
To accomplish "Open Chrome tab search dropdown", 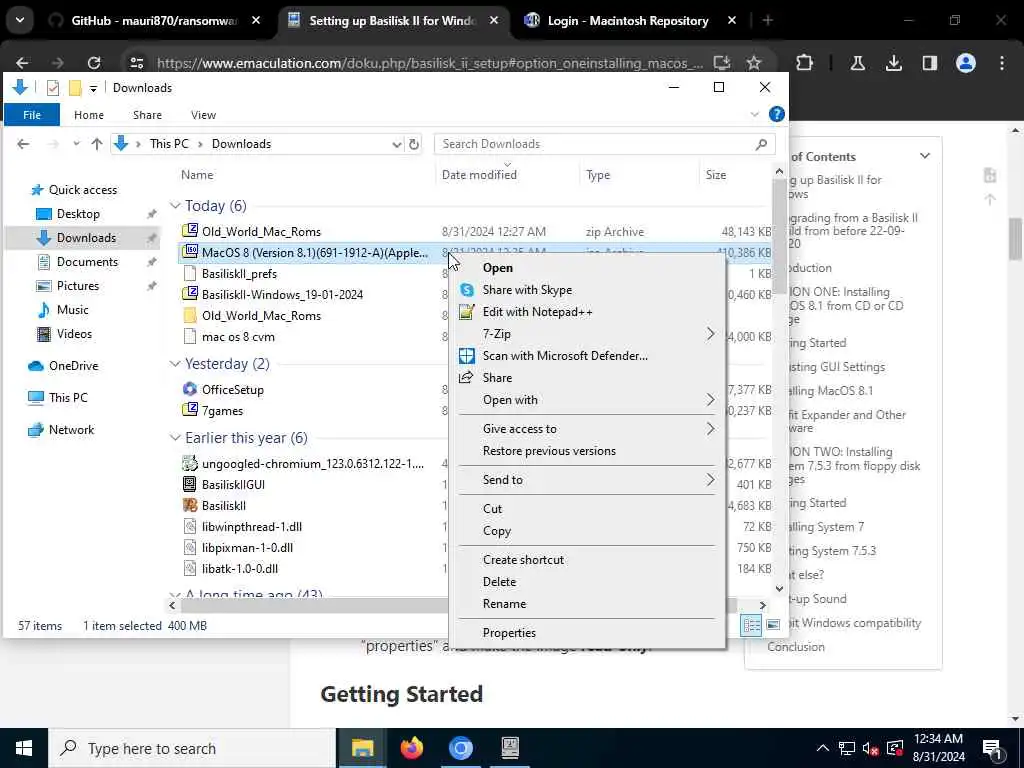I will (x=20, y=20).
